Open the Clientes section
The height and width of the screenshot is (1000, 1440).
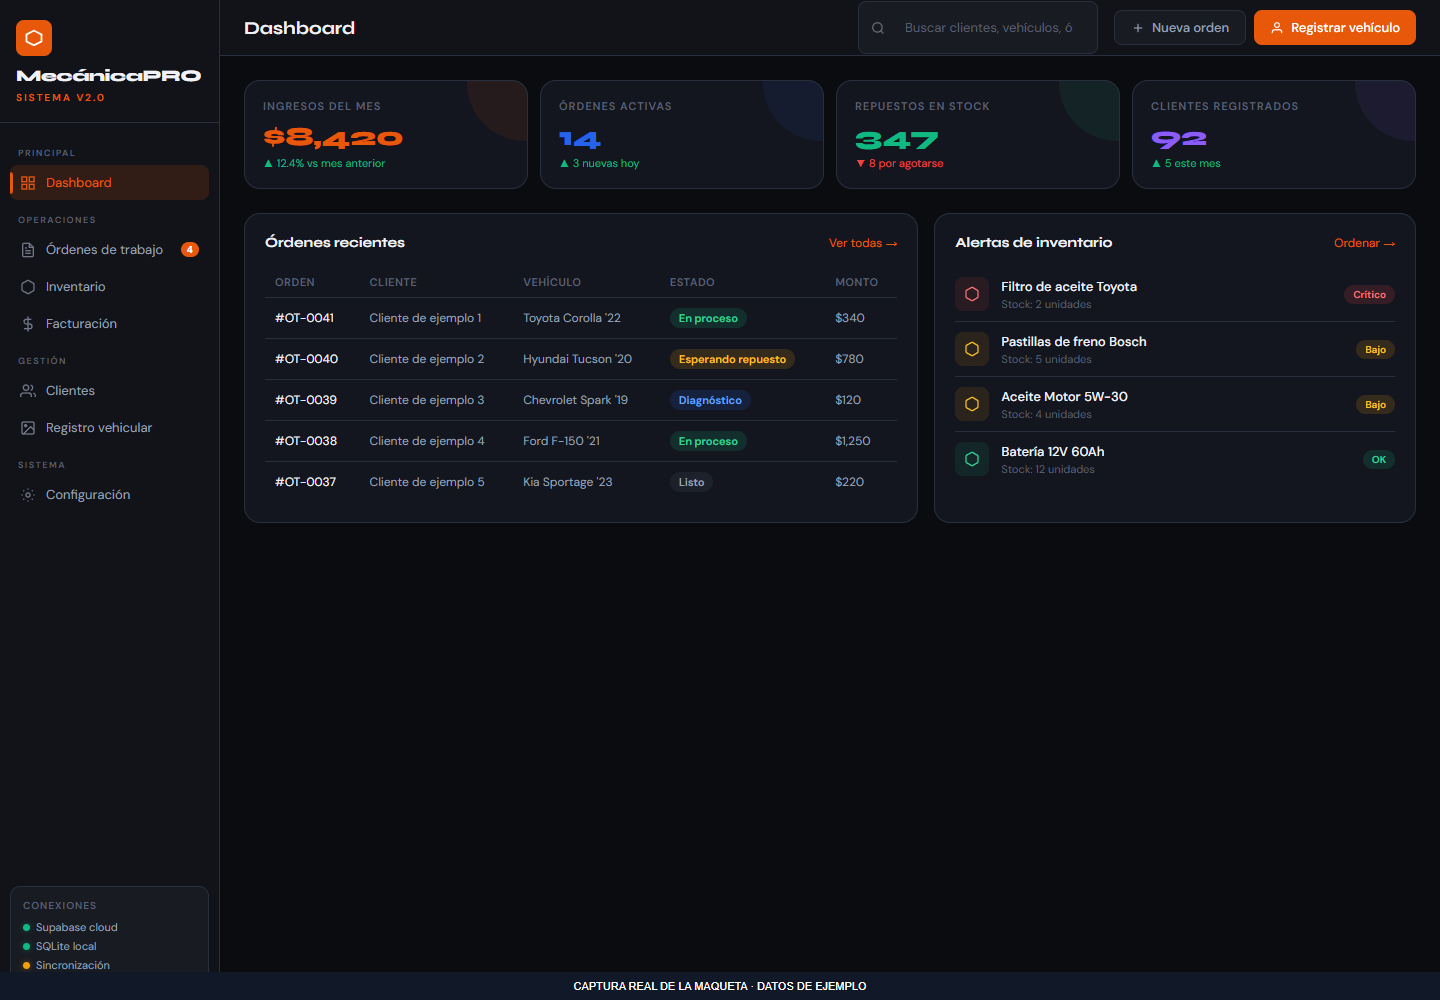(110, 391)
